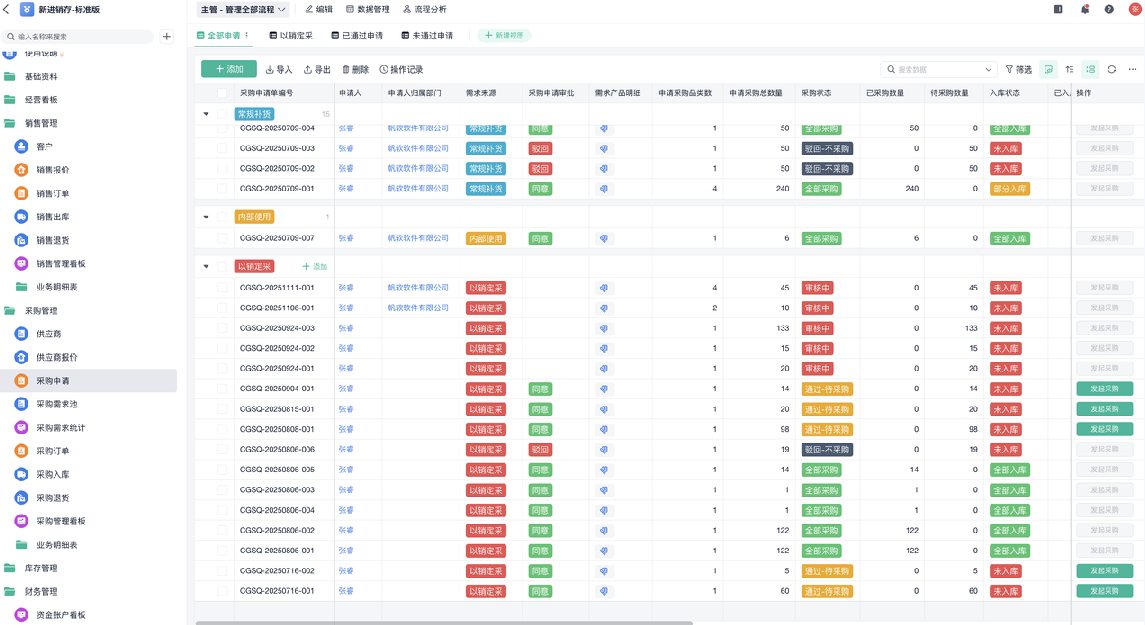Refresh the table data

(x=1111, y=70)
